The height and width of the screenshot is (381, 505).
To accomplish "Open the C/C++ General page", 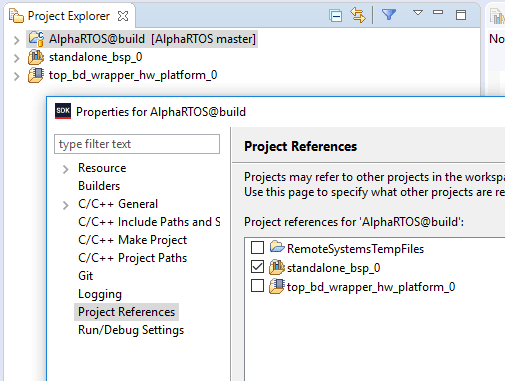I will coord(118,204).
